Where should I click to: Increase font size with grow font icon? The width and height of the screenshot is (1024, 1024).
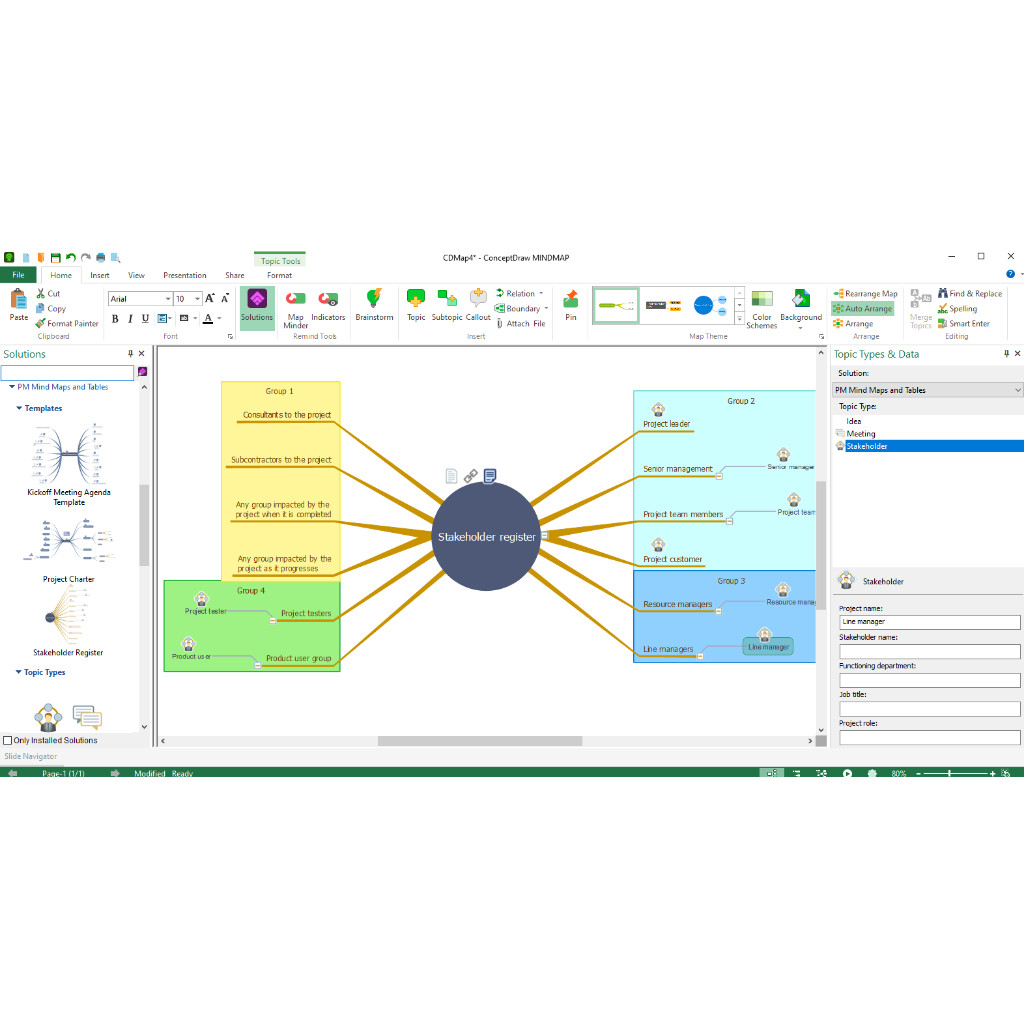click(x=210, y=298)
